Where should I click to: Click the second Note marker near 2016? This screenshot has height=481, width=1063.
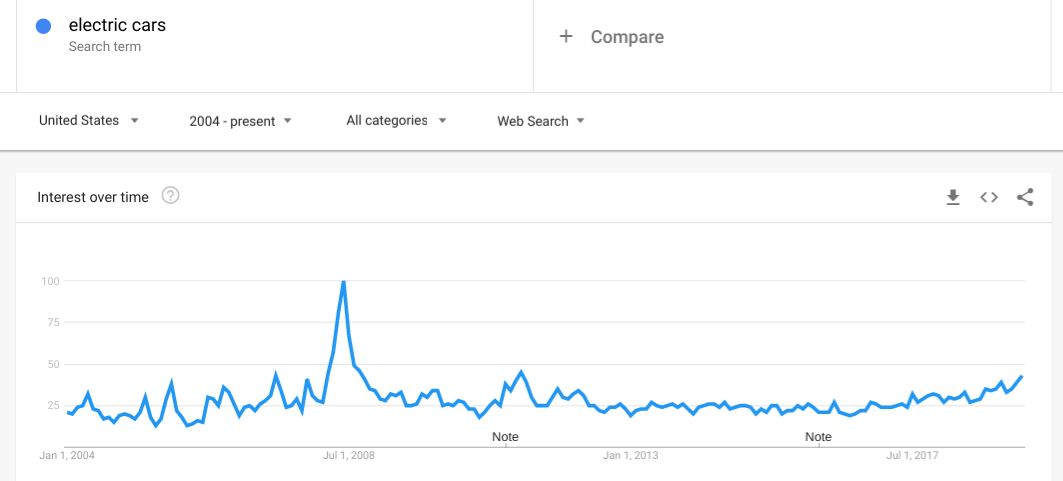click(x=818, y=437)
